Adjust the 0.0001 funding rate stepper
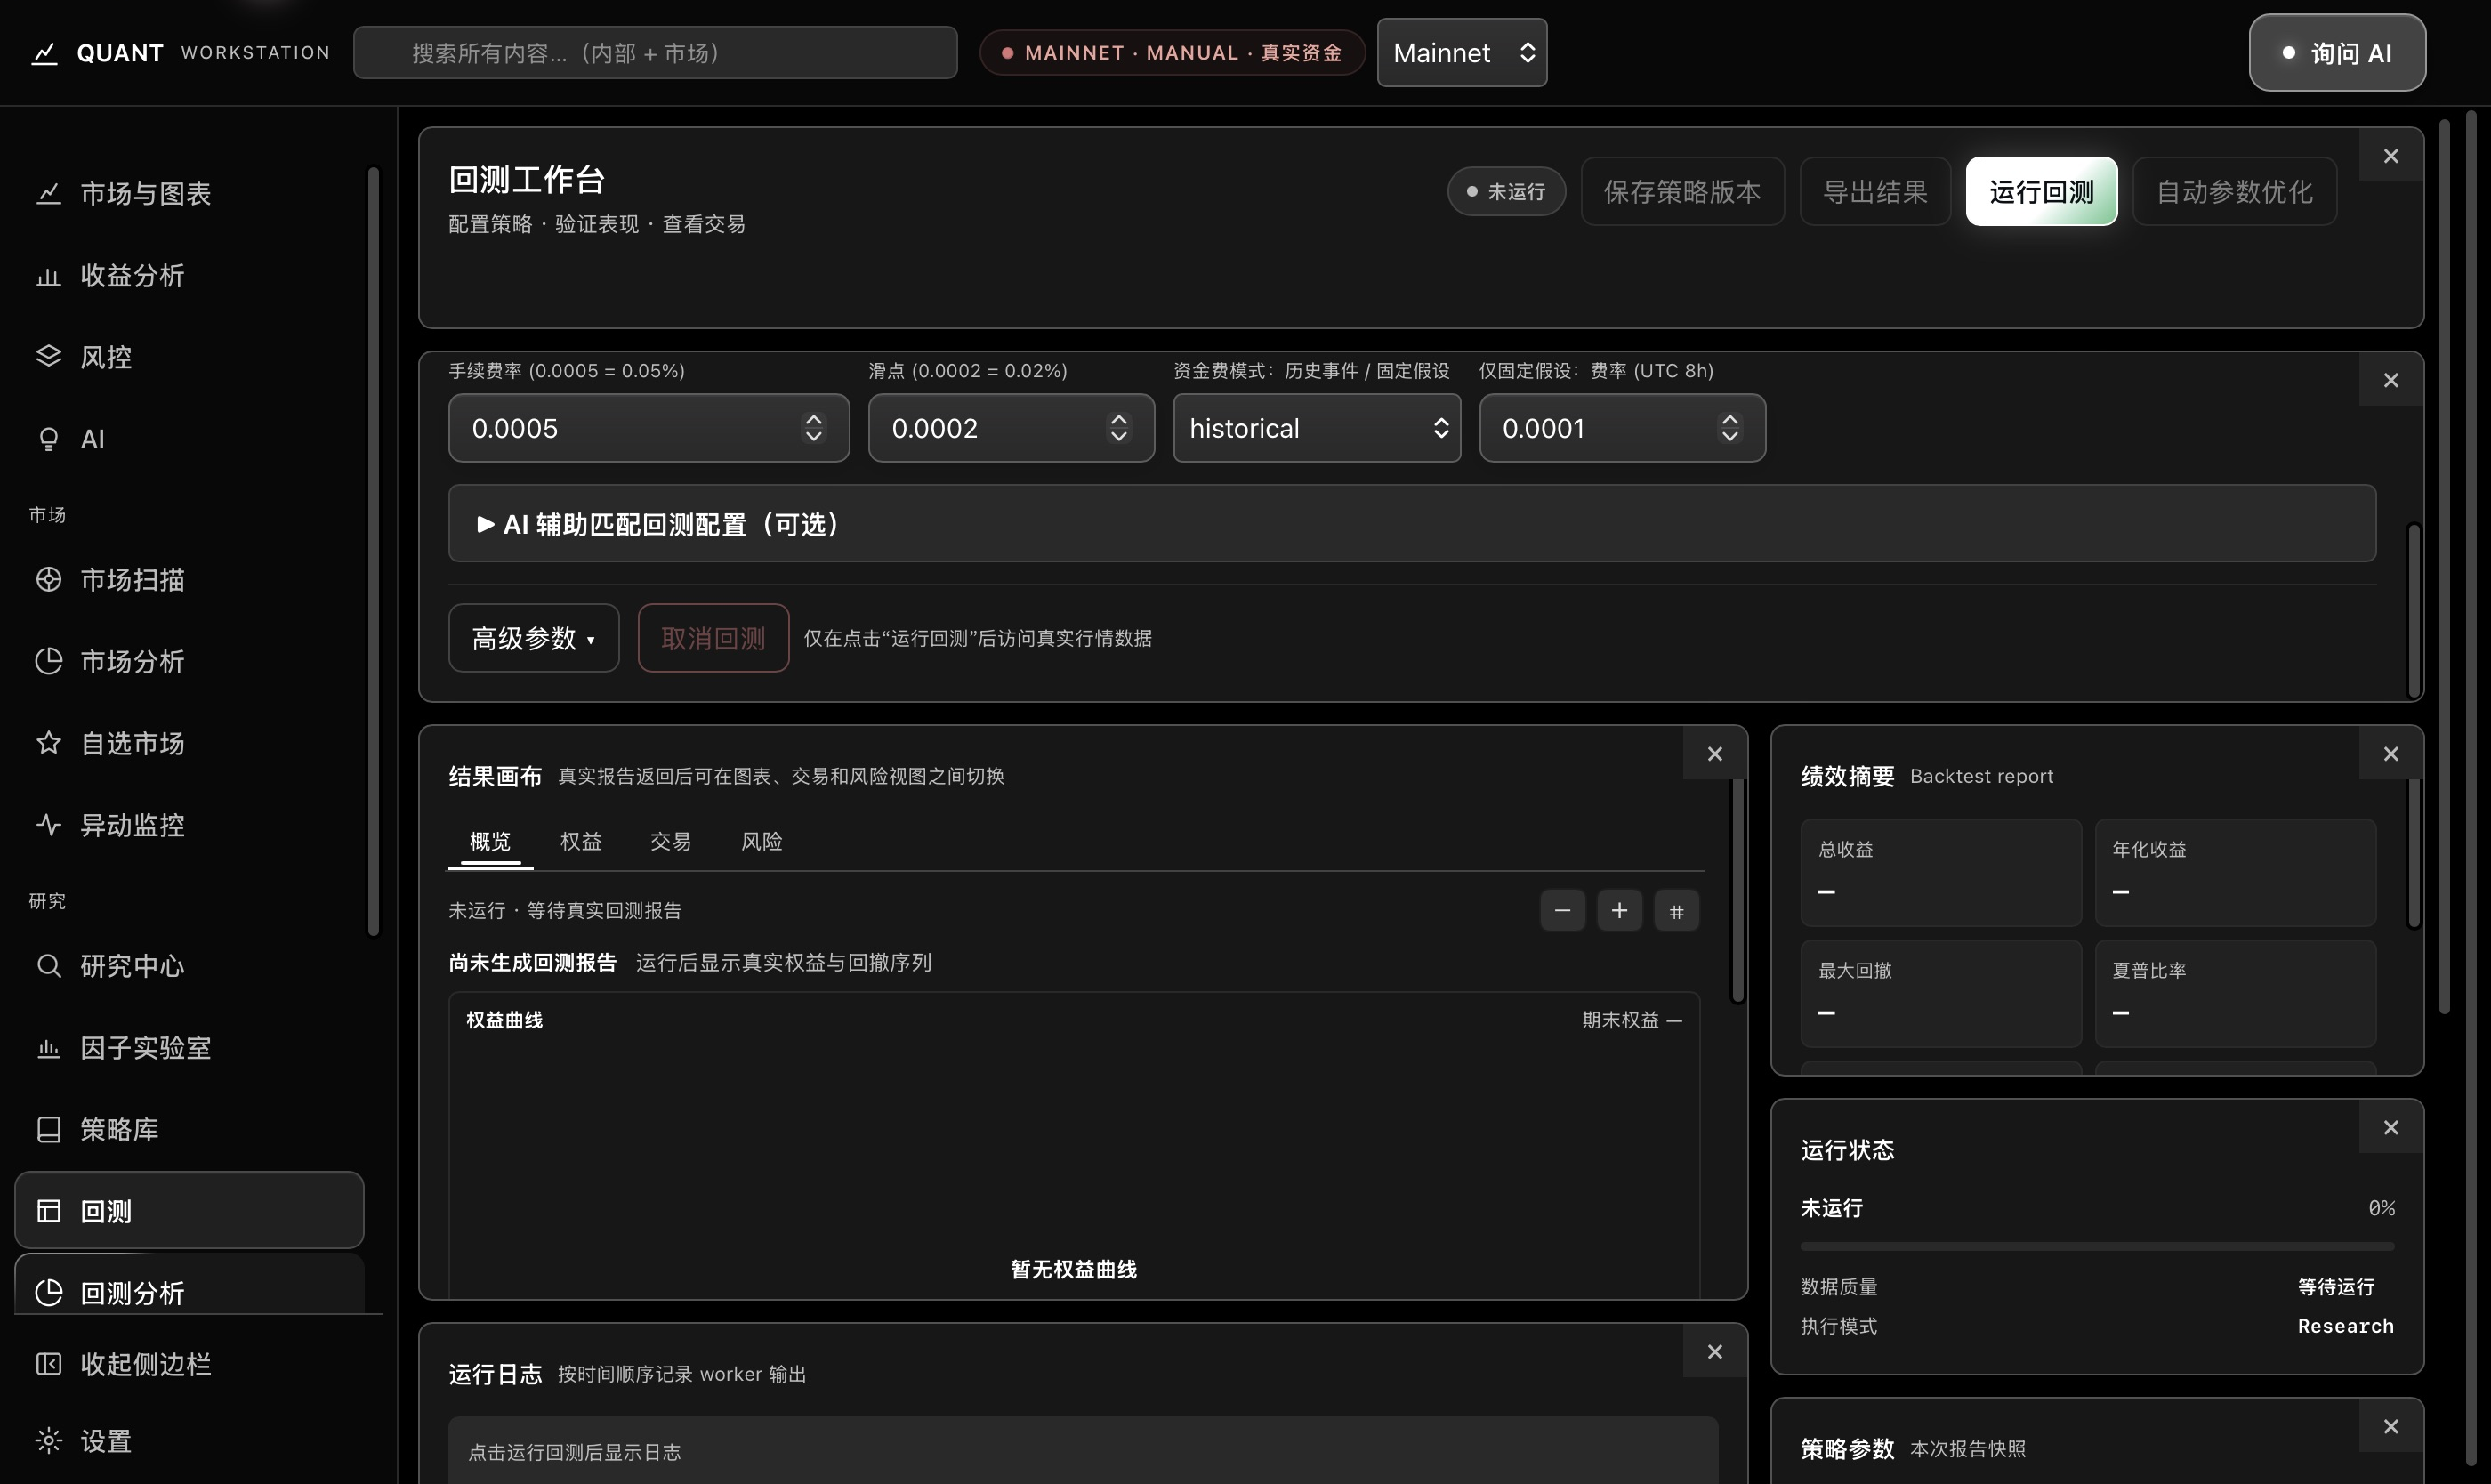Image resolution: width=2491 pixels, height=1484 pixels. pos(1730,428)
